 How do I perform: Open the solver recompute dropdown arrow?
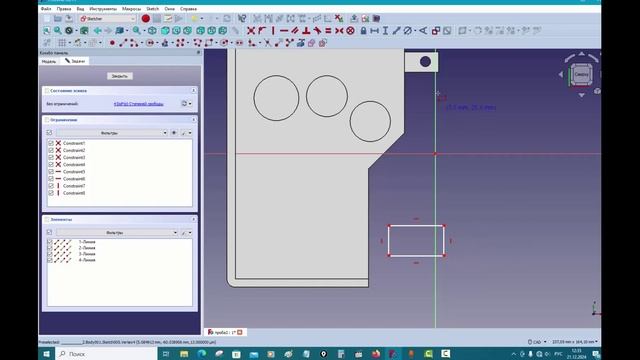(x=190, y=104)
